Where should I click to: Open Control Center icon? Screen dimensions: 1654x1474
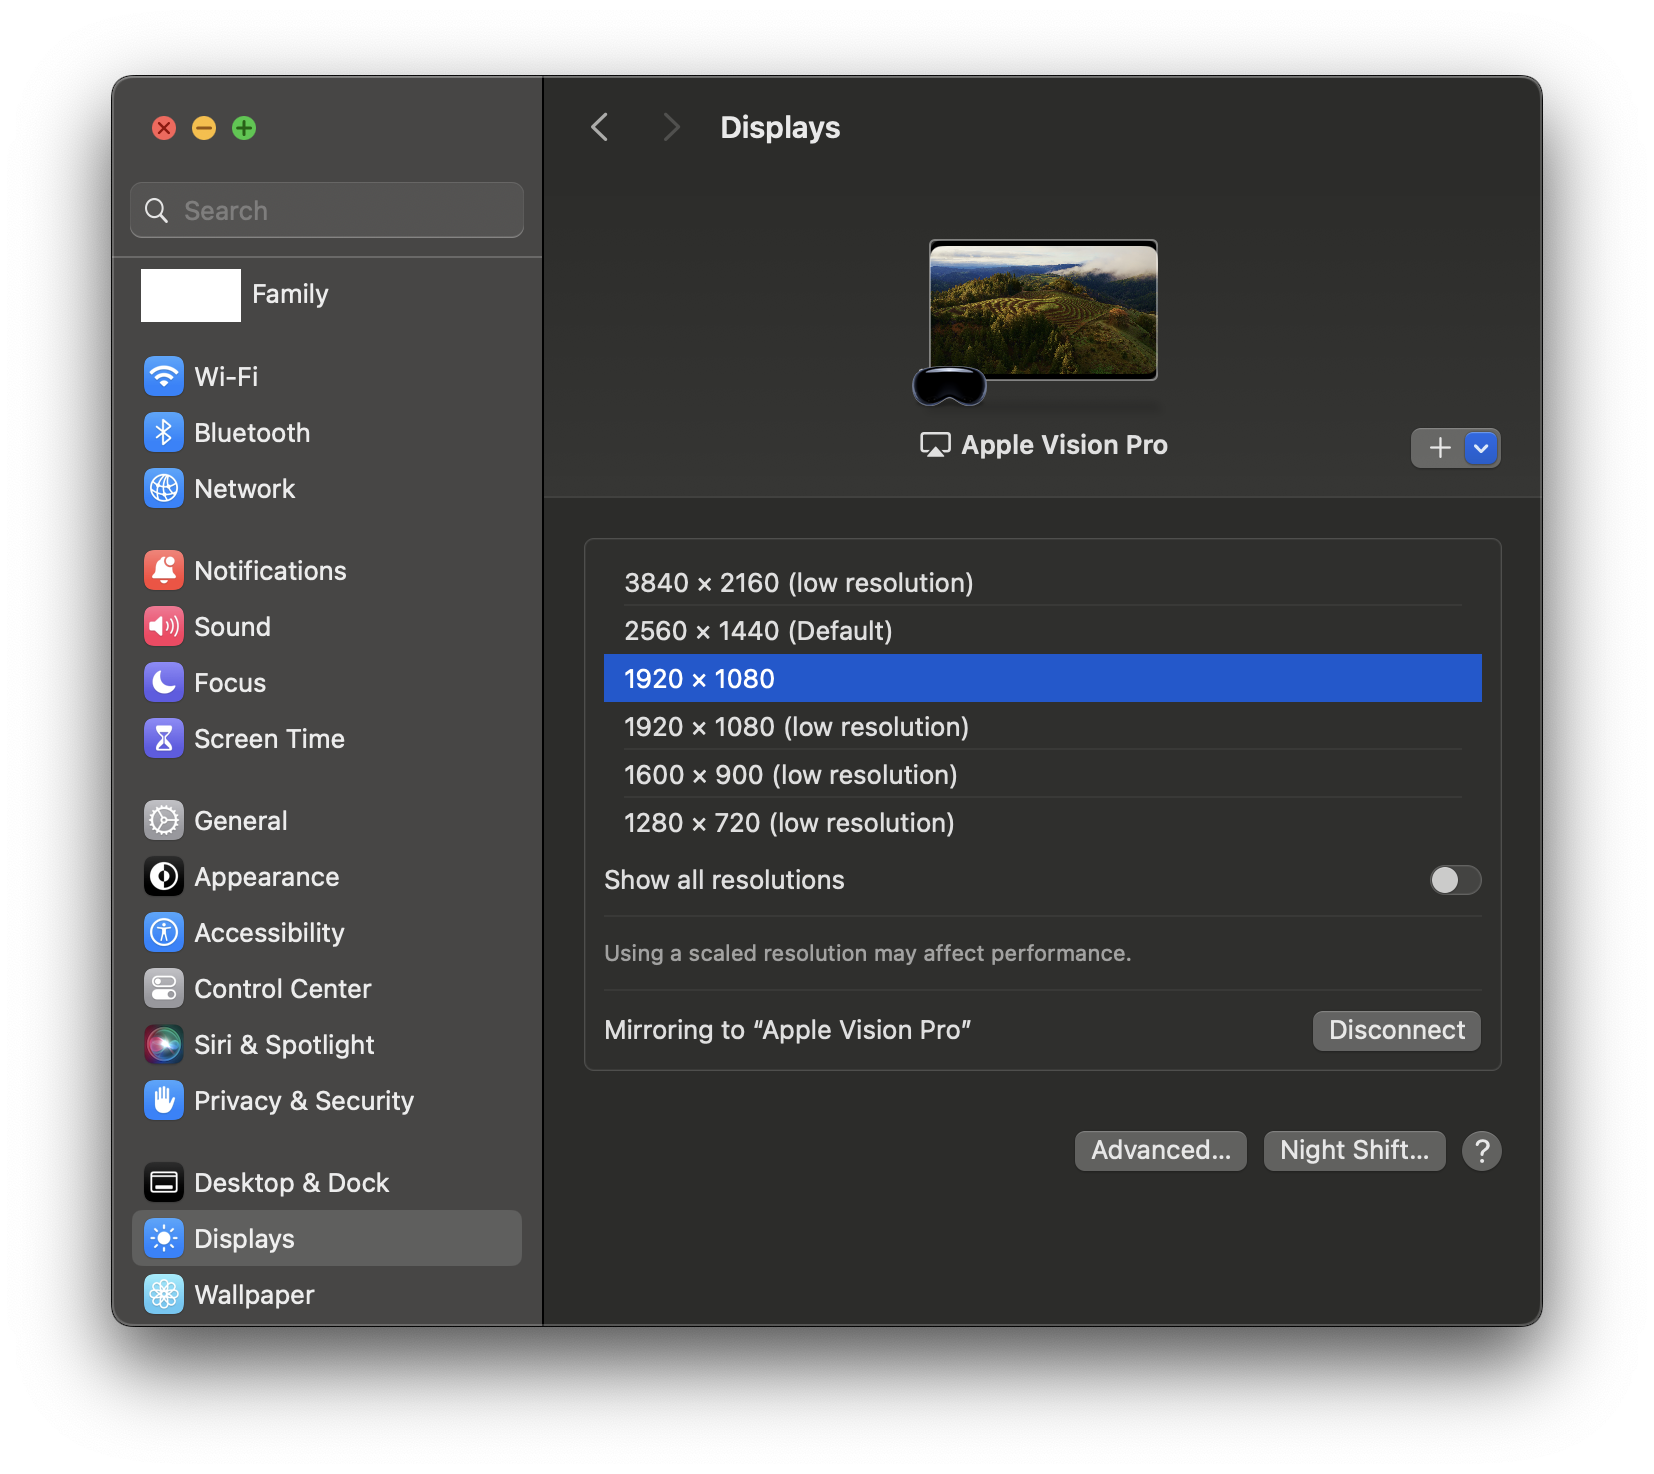pos(164,988)
